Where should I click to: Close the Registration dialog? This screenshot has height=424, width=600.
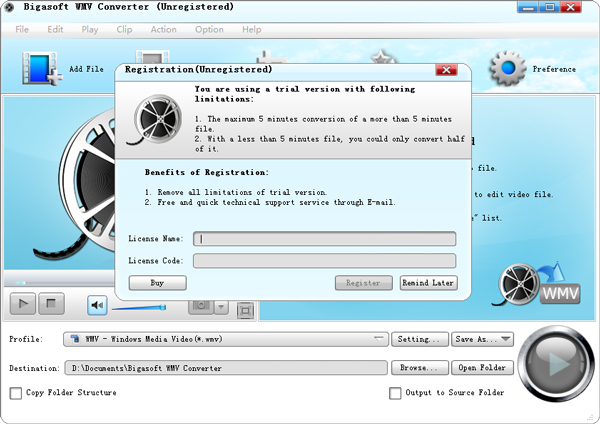[x=446, y=71]
